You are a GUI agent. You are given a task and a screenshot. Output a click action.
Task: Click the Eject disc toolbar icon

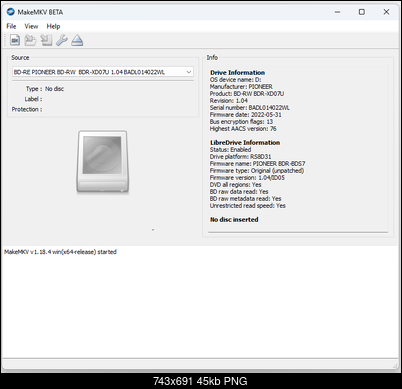tap(77, 40)
